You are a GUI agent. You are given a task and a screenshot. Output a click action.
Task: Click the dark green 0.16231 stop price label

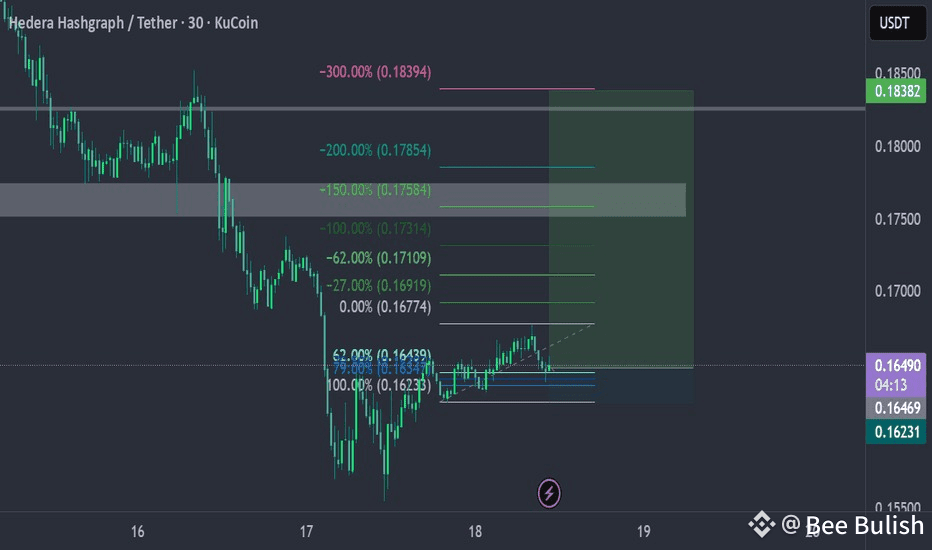tap(896, 432)
